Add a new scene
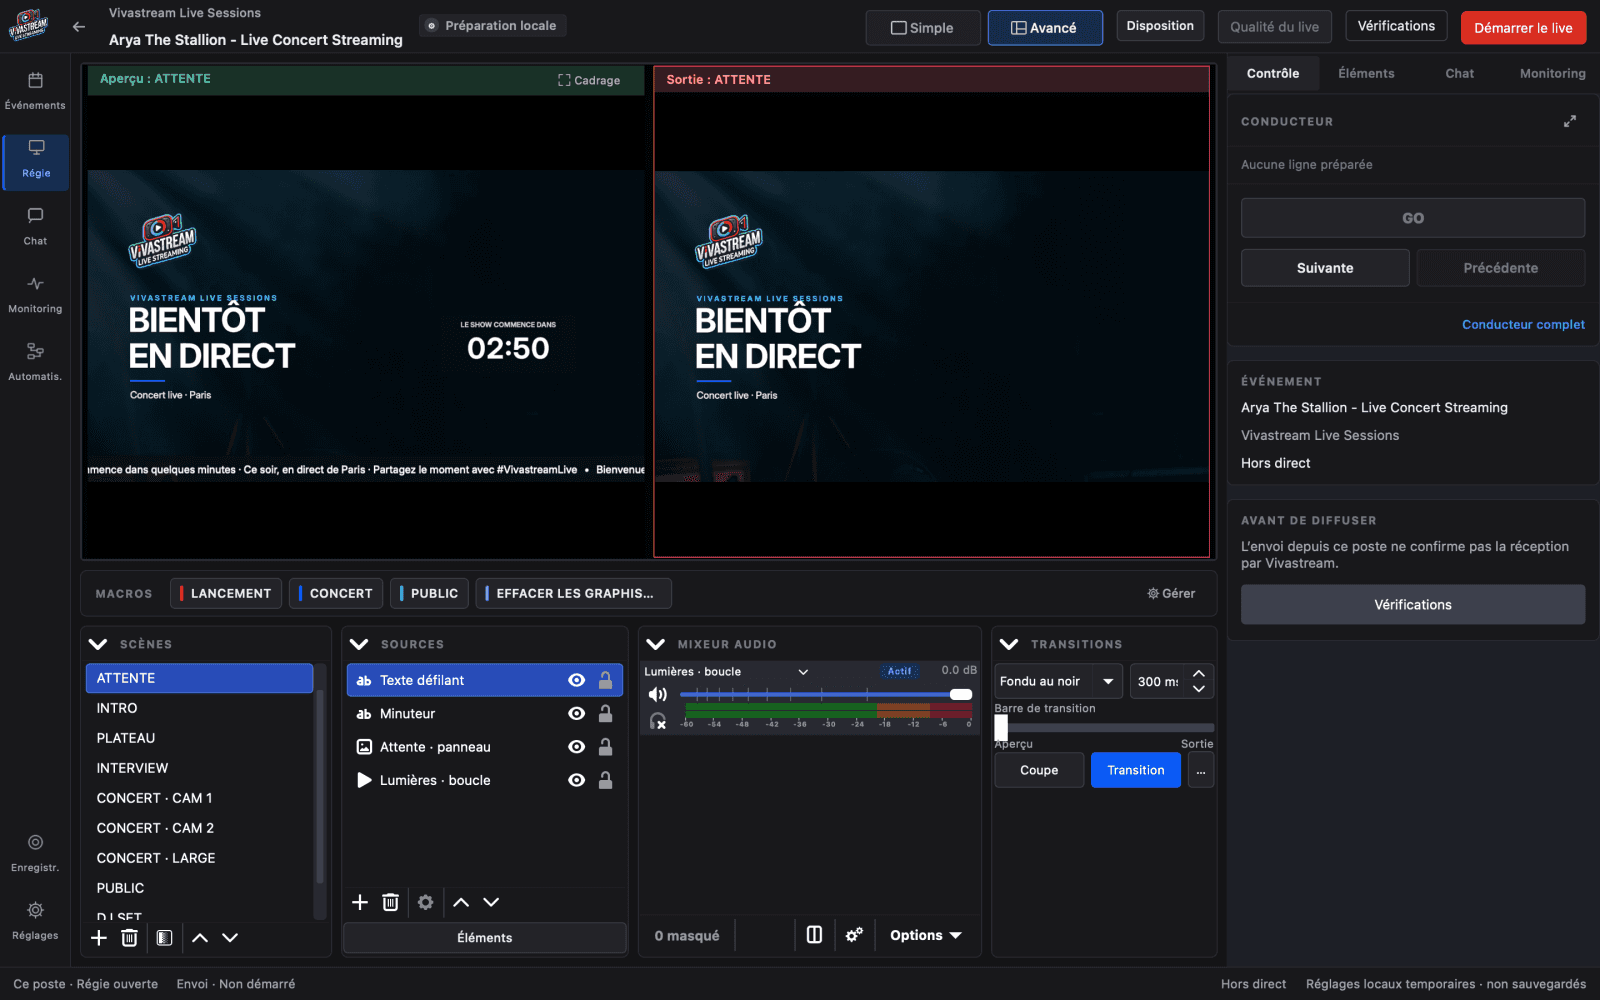The width and height of the screenshot is (1600, 1000). coord(99,938)
